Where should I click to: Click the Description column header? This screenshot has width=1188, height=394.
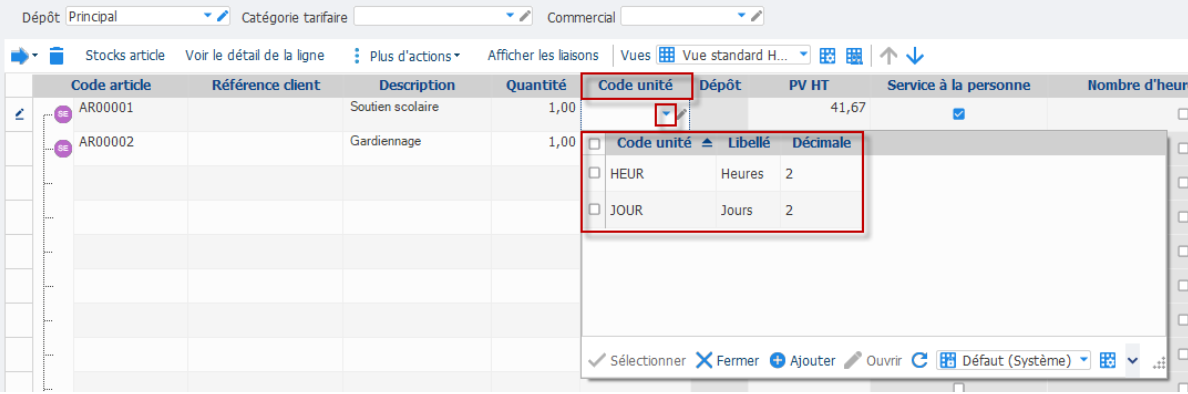tap(417, 85)
